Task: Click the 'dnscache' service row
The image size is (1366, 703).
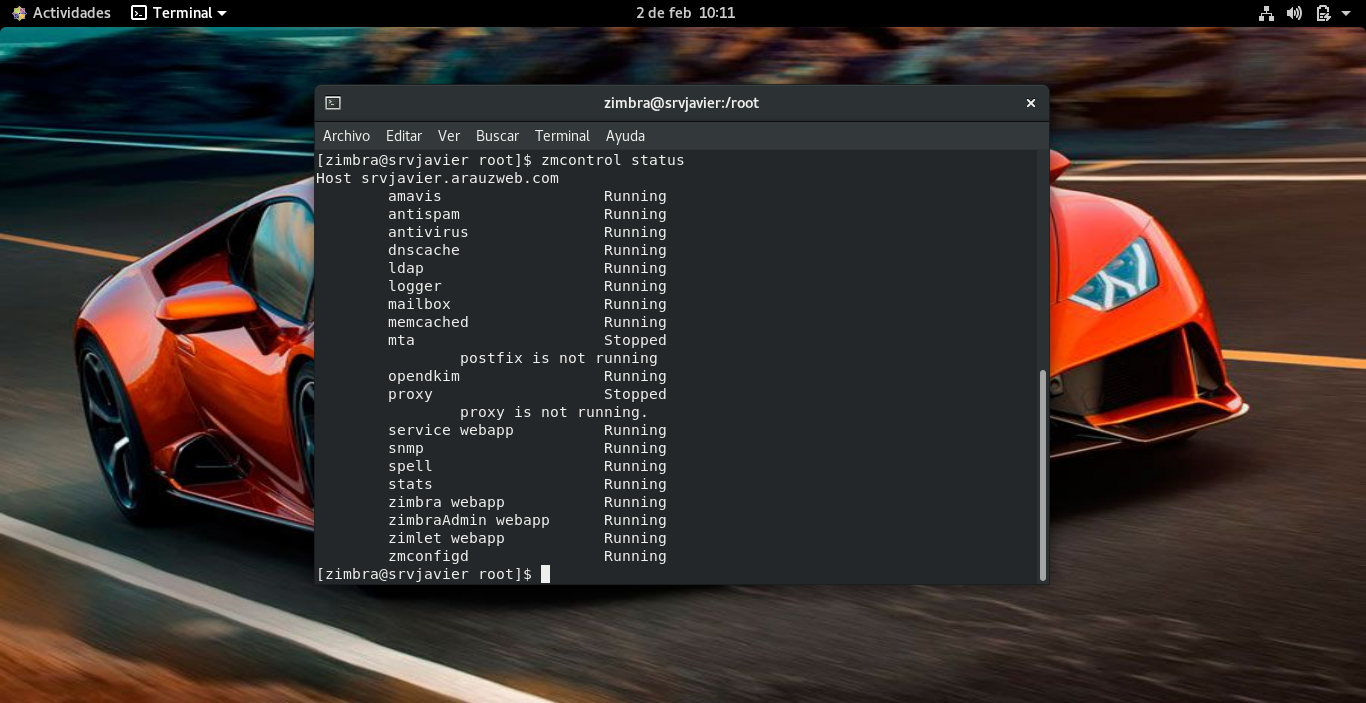Action: 527,250
